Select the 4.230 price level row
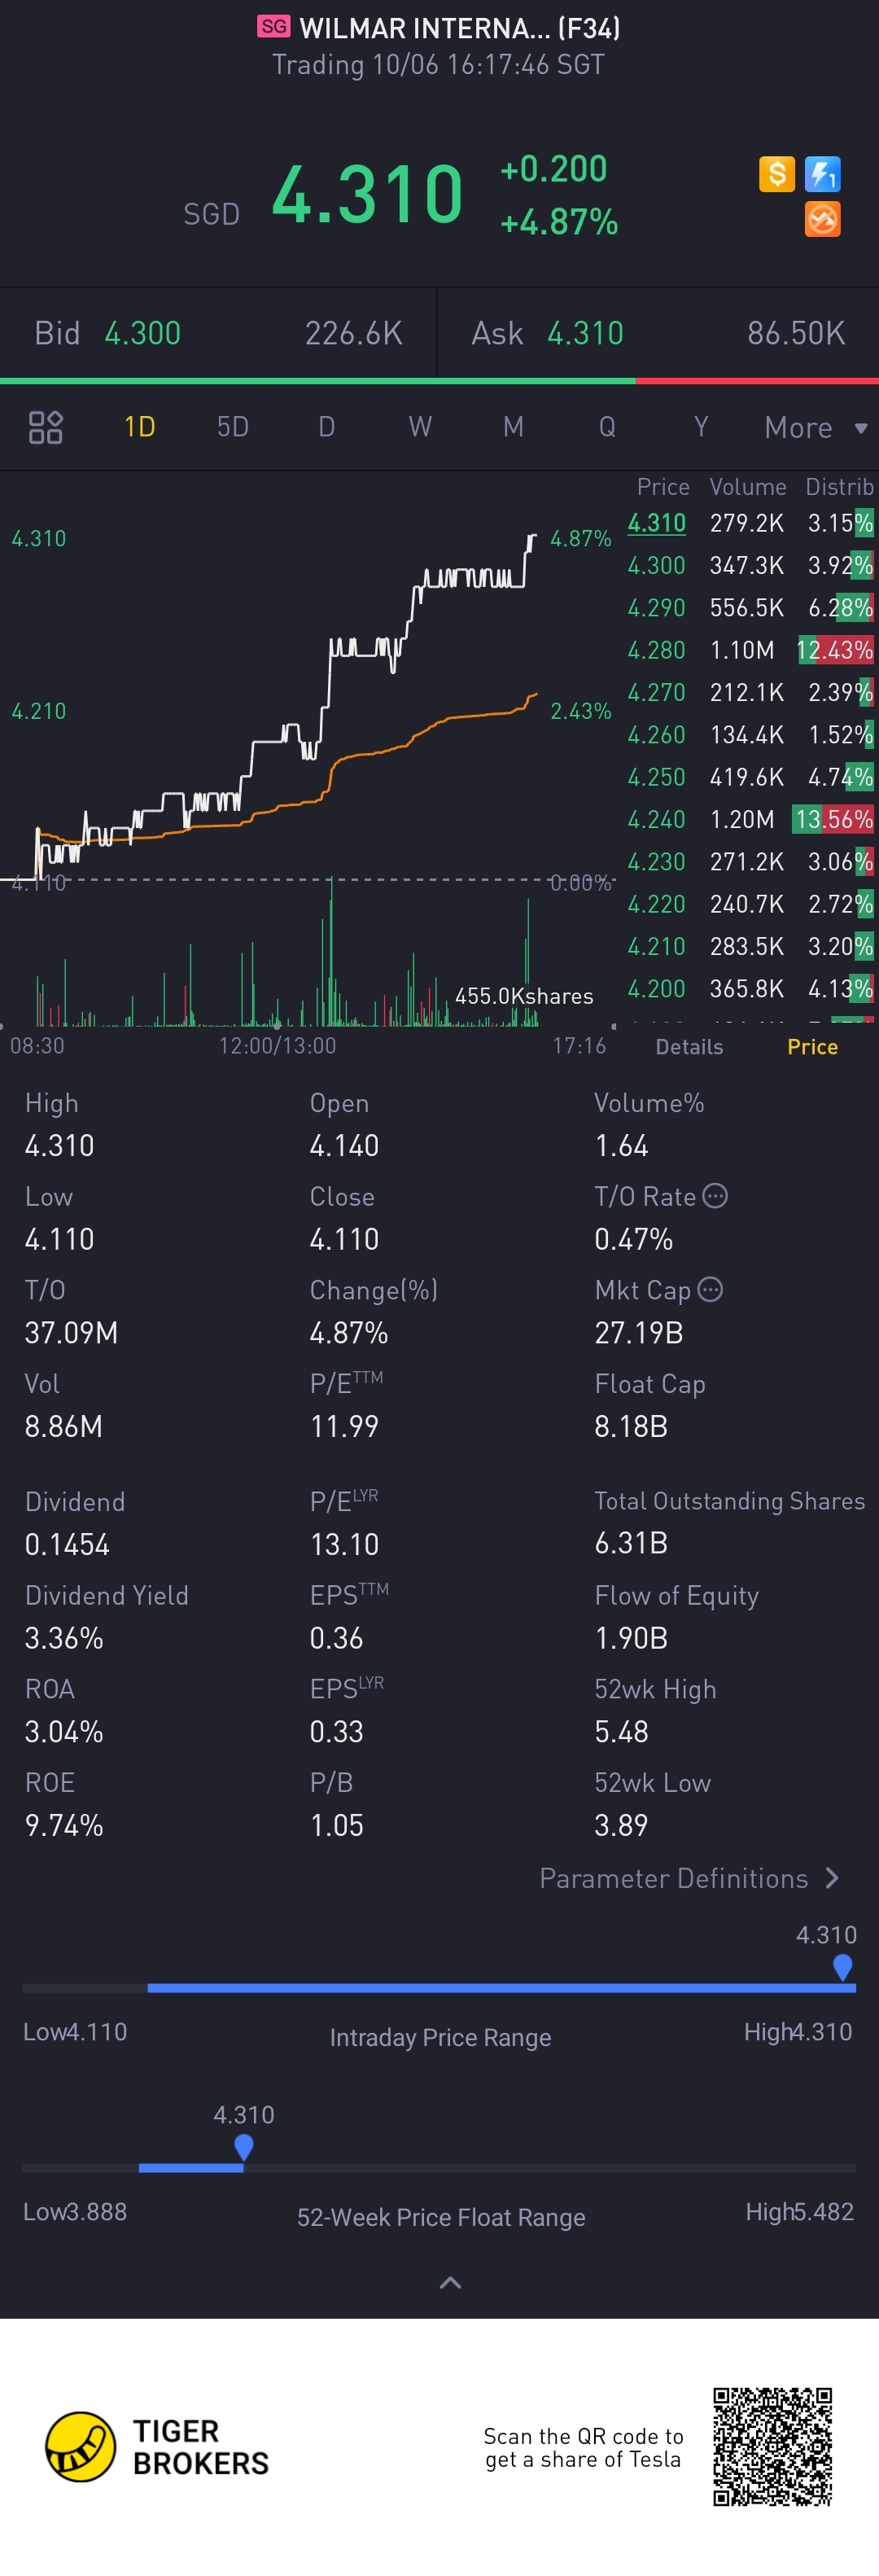This screenshot has width=879, height=2576. point(750,862)
